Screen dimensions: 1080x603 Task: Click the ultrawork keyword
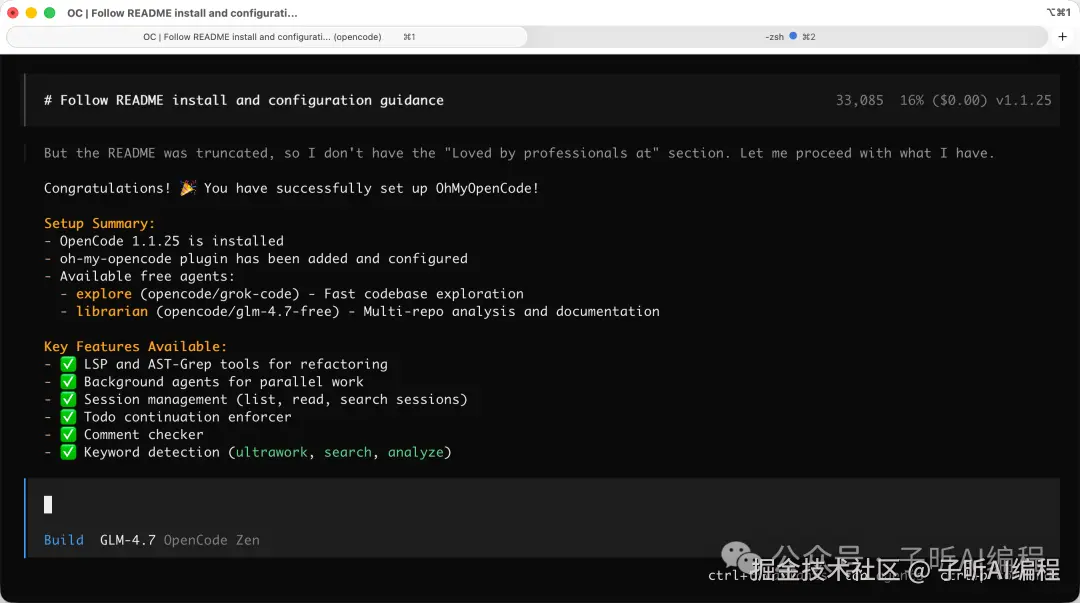pos(271,452)
